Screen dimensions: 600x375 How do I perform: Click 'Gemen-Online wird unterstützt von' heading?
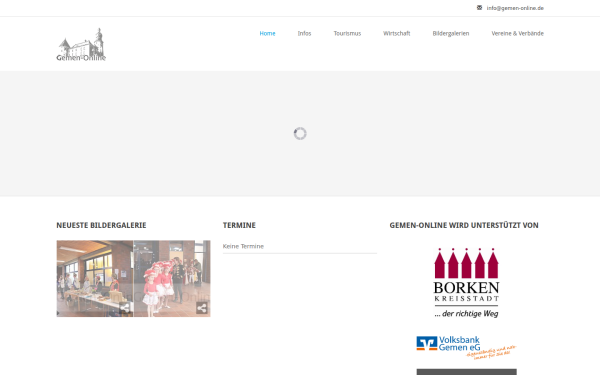click(464, 225)
